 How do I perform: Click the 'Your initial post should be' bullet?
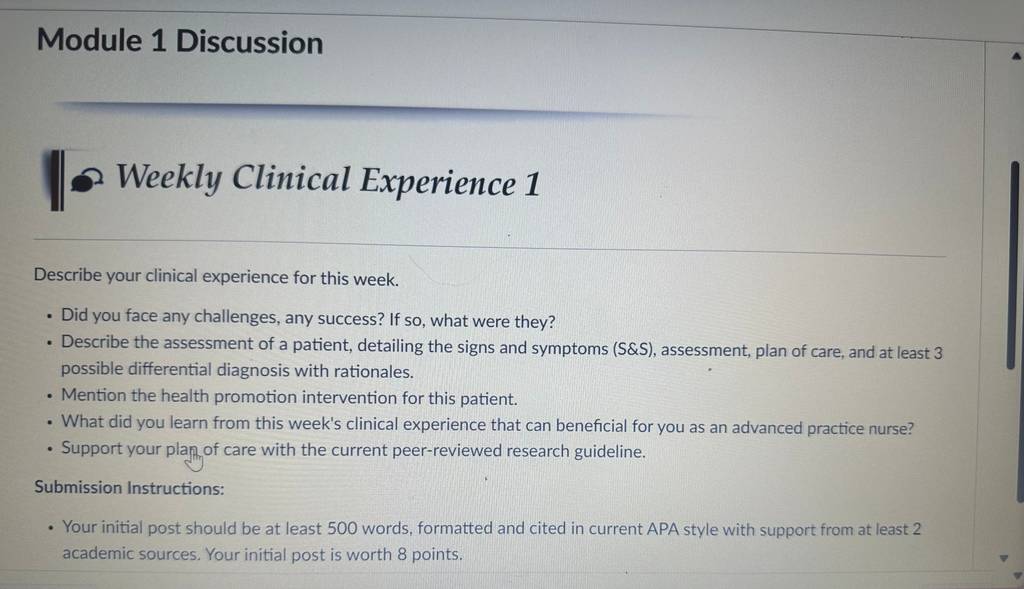click(x=491, y=528)
